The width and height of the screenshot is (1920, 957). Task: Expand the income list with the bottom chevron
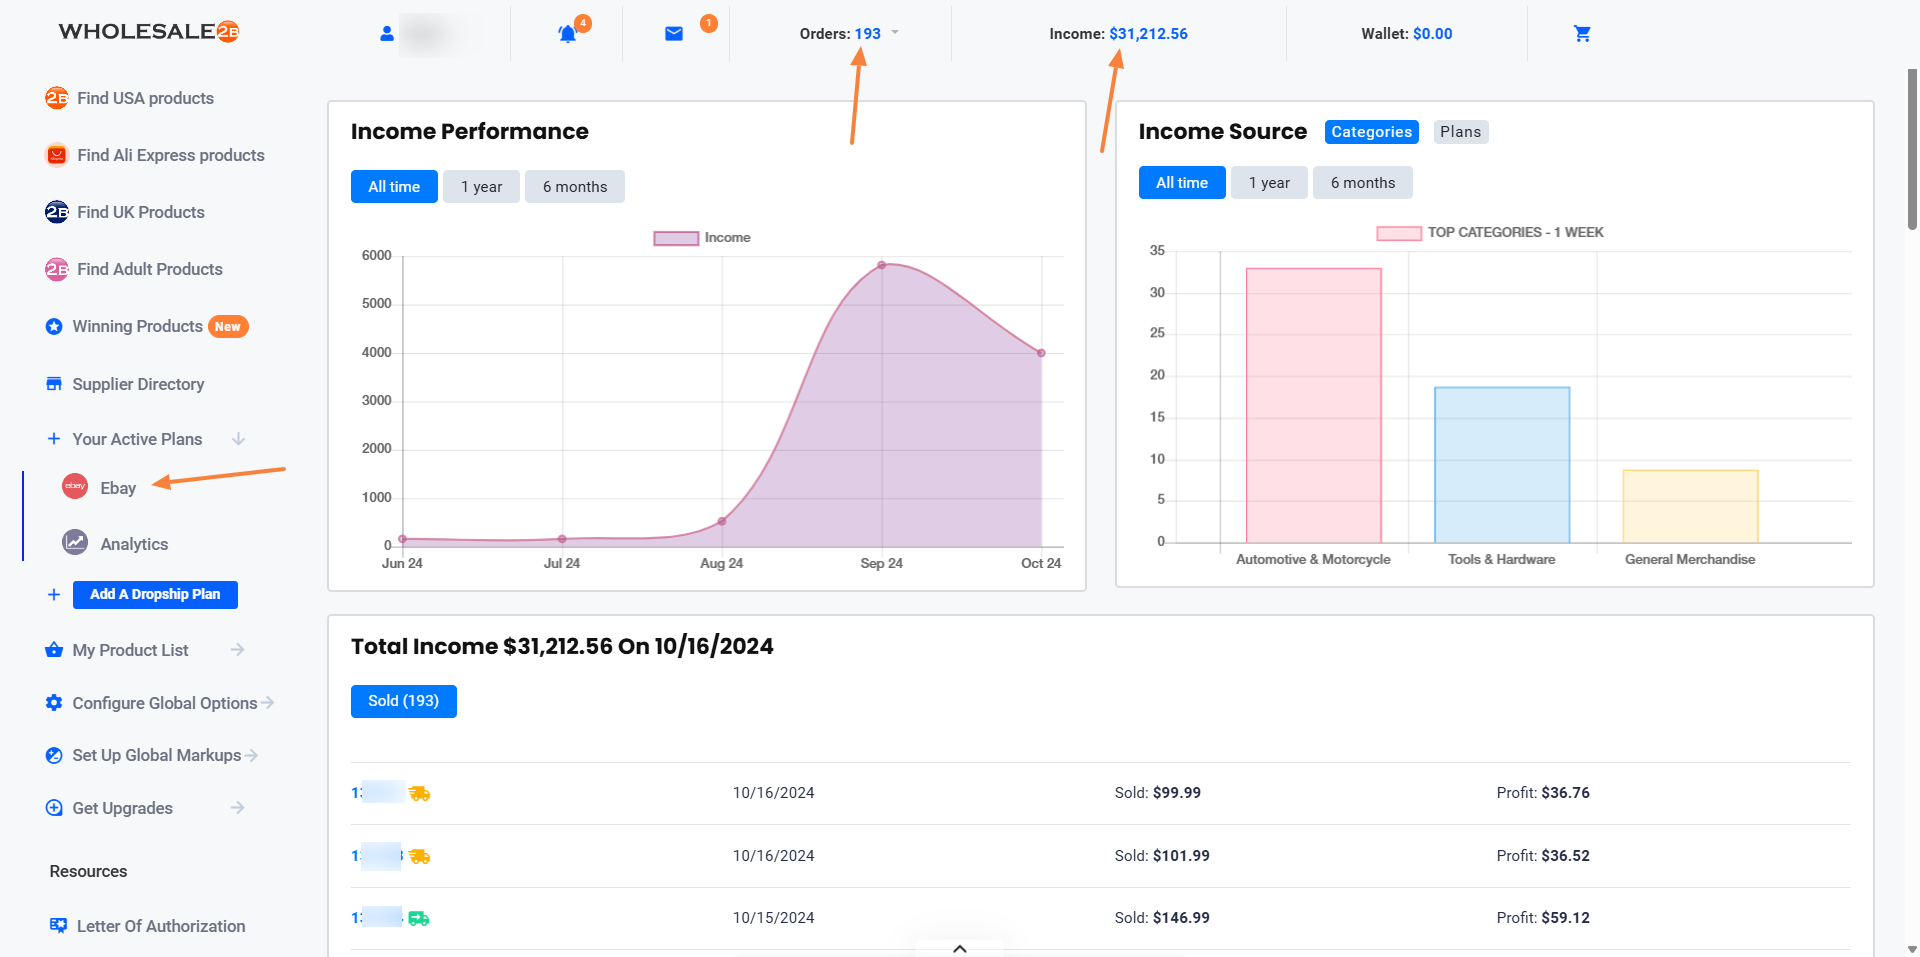[x=959, y=948]
